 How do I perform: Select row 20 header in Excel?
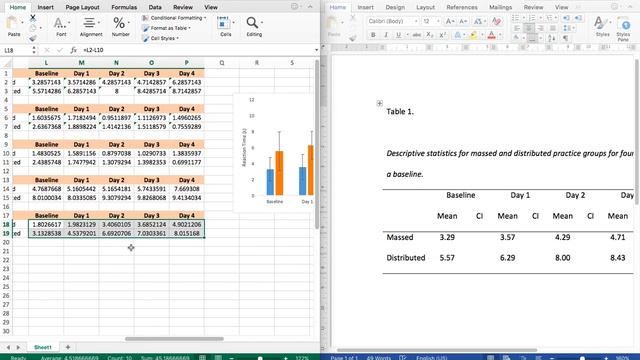(6, 242)
